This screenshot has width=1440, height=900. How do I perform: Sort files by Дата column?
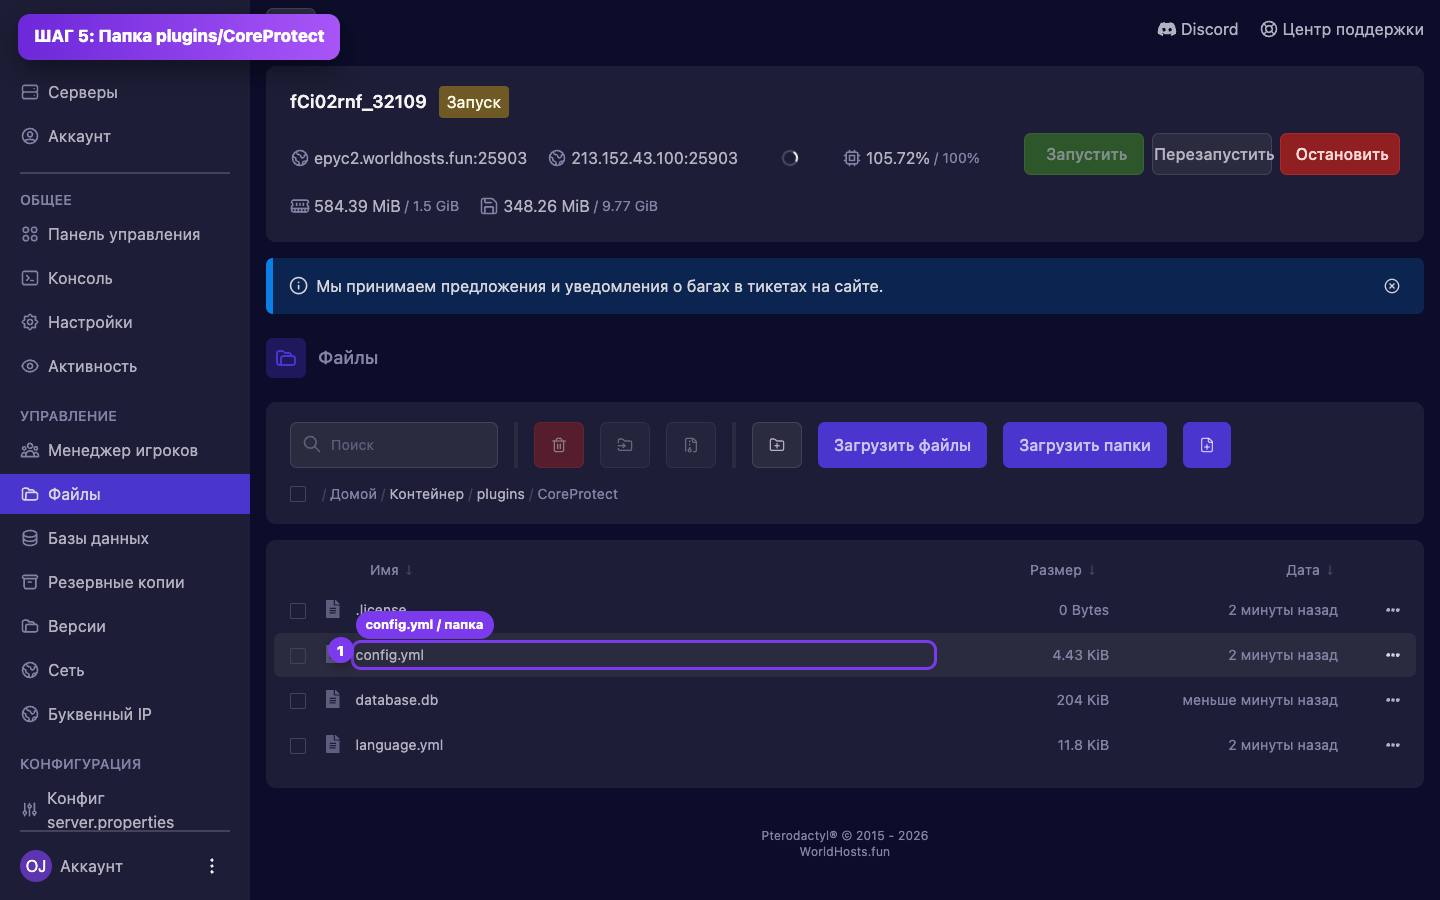point(1310,570)
